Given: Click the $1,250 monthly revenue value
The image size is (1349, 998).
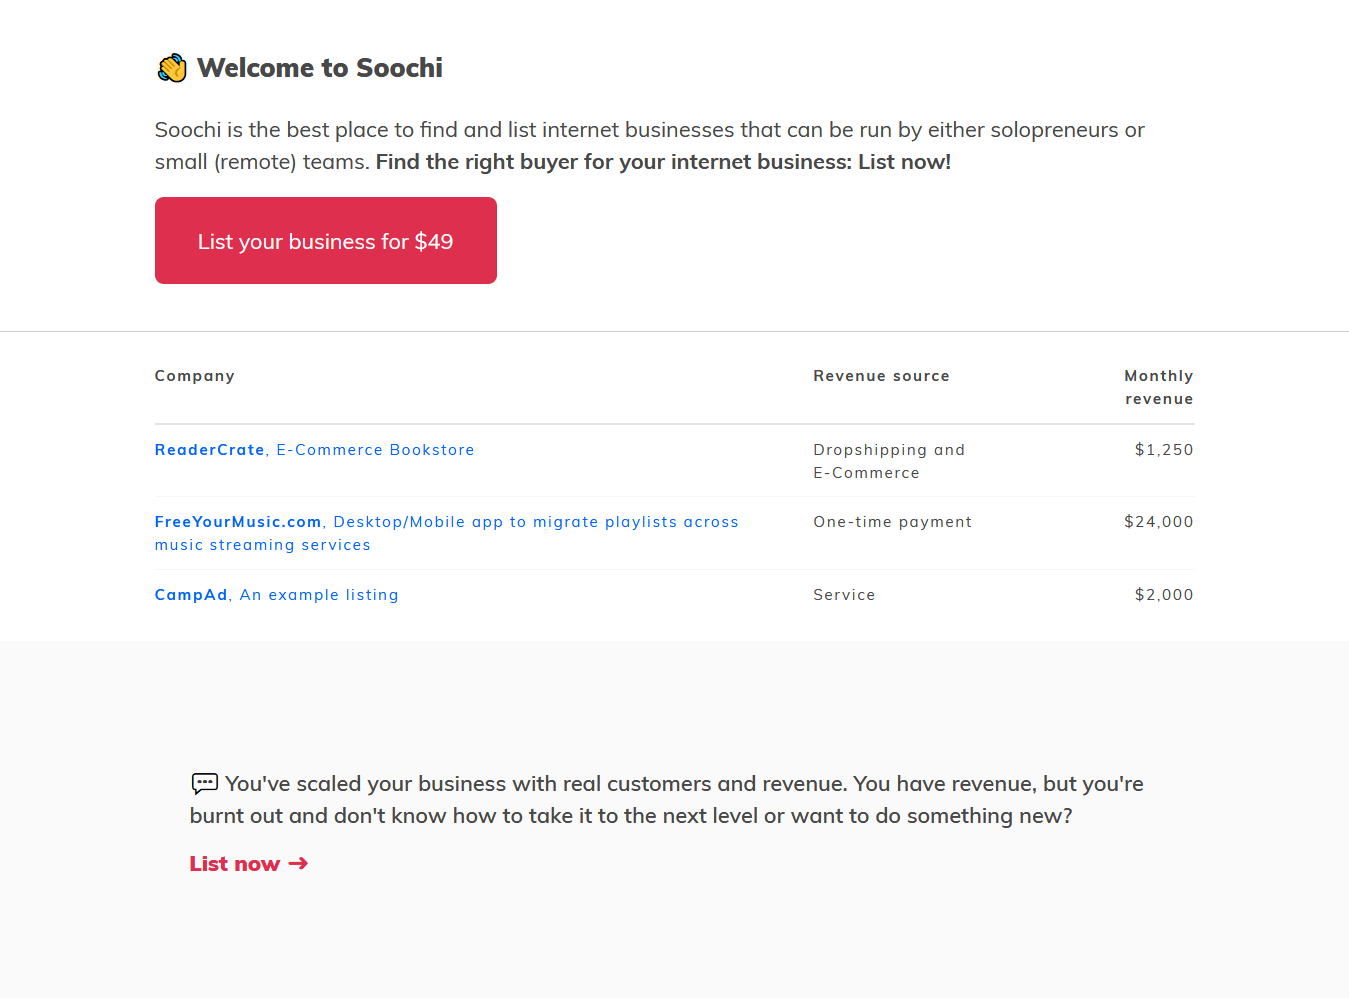Looking at the screenshot, I should coord(1163,450).
